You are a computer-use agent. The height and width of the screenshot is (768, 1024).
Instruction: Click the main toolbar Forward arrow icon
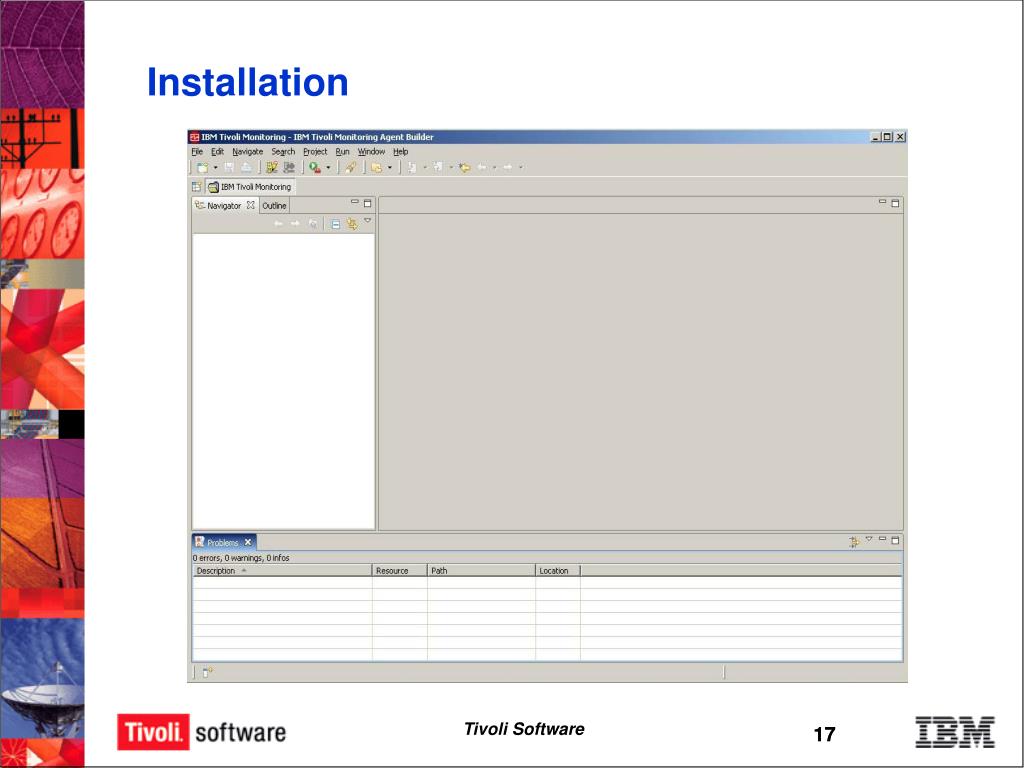coord(507,168)
